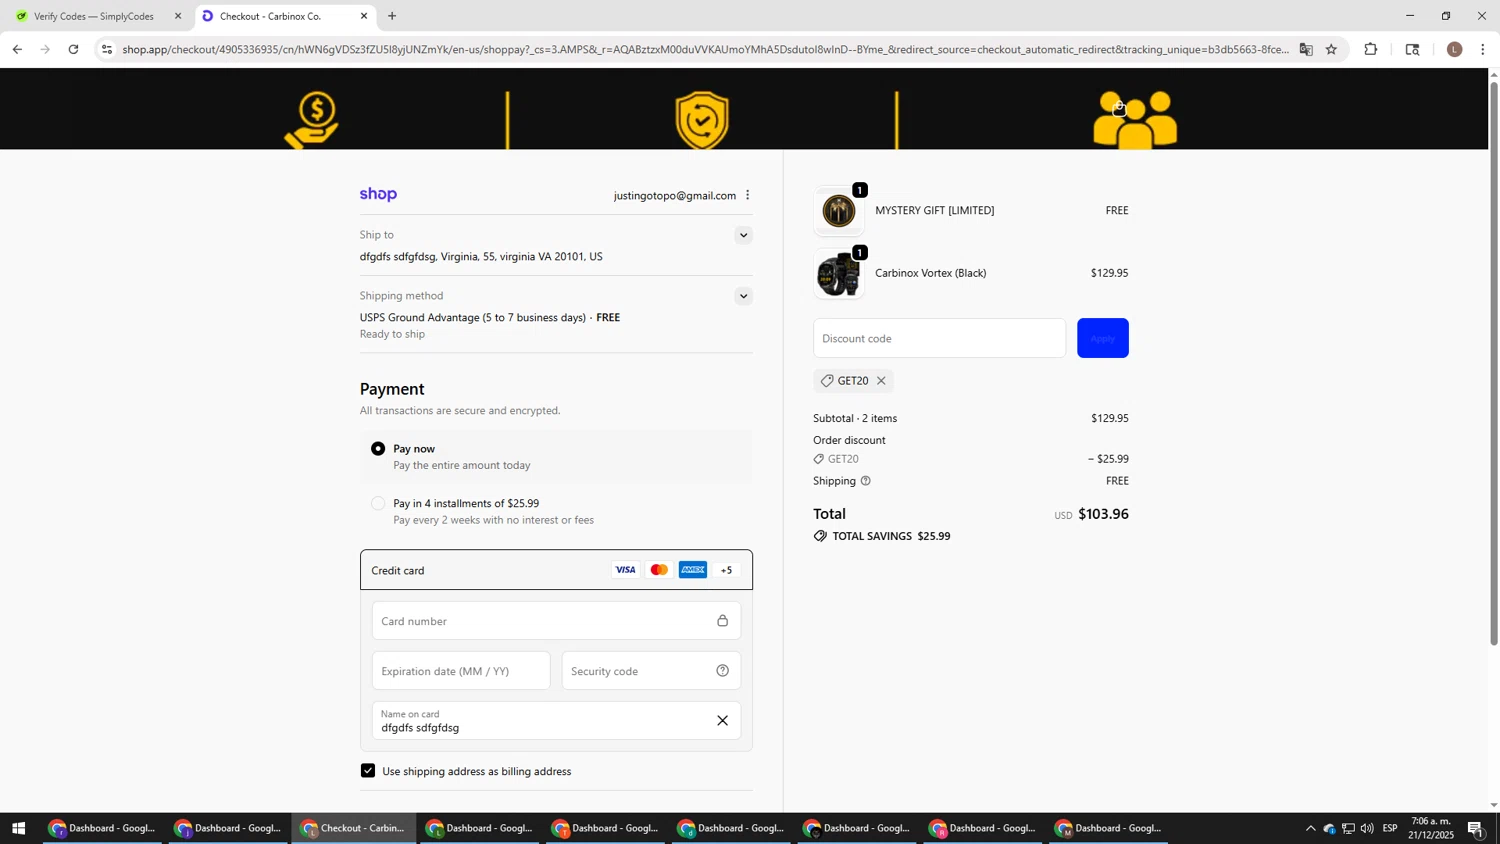Image resolution: width=1500 pixels, height=844 pixels.
Task: Open the translate page icon
Action: pos(1306,49)
